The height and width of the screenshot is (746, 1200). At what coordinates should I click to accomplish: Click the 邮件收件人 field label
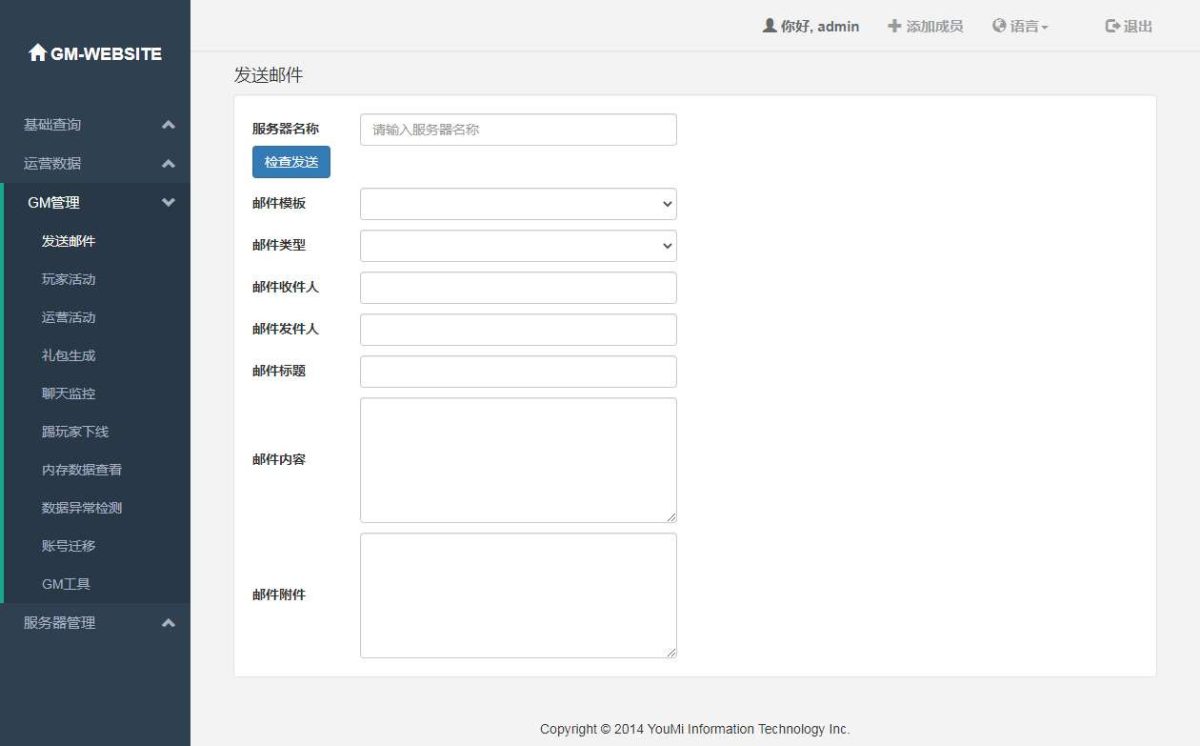click(x=285, y=287)
